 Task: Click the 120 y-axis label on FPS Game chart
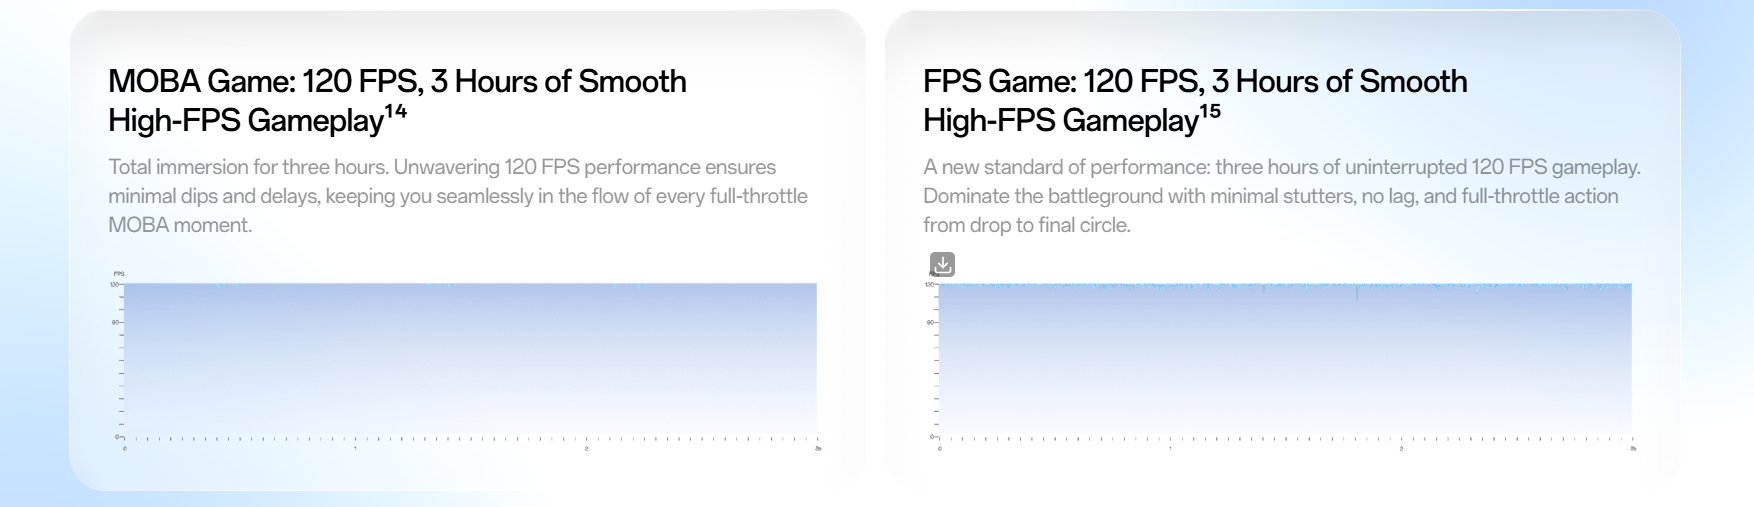tap(929, 285)
